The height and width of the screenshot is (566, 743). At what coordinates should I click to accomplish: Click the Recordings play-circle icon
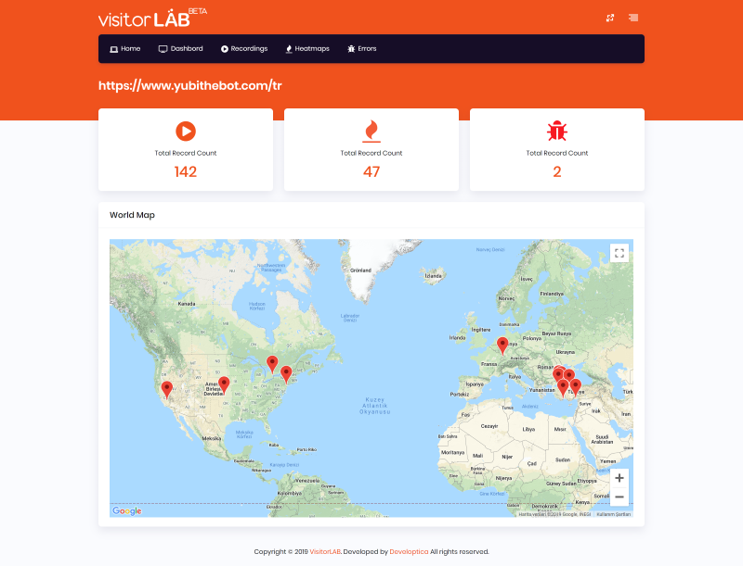click(x=225, y=49)
